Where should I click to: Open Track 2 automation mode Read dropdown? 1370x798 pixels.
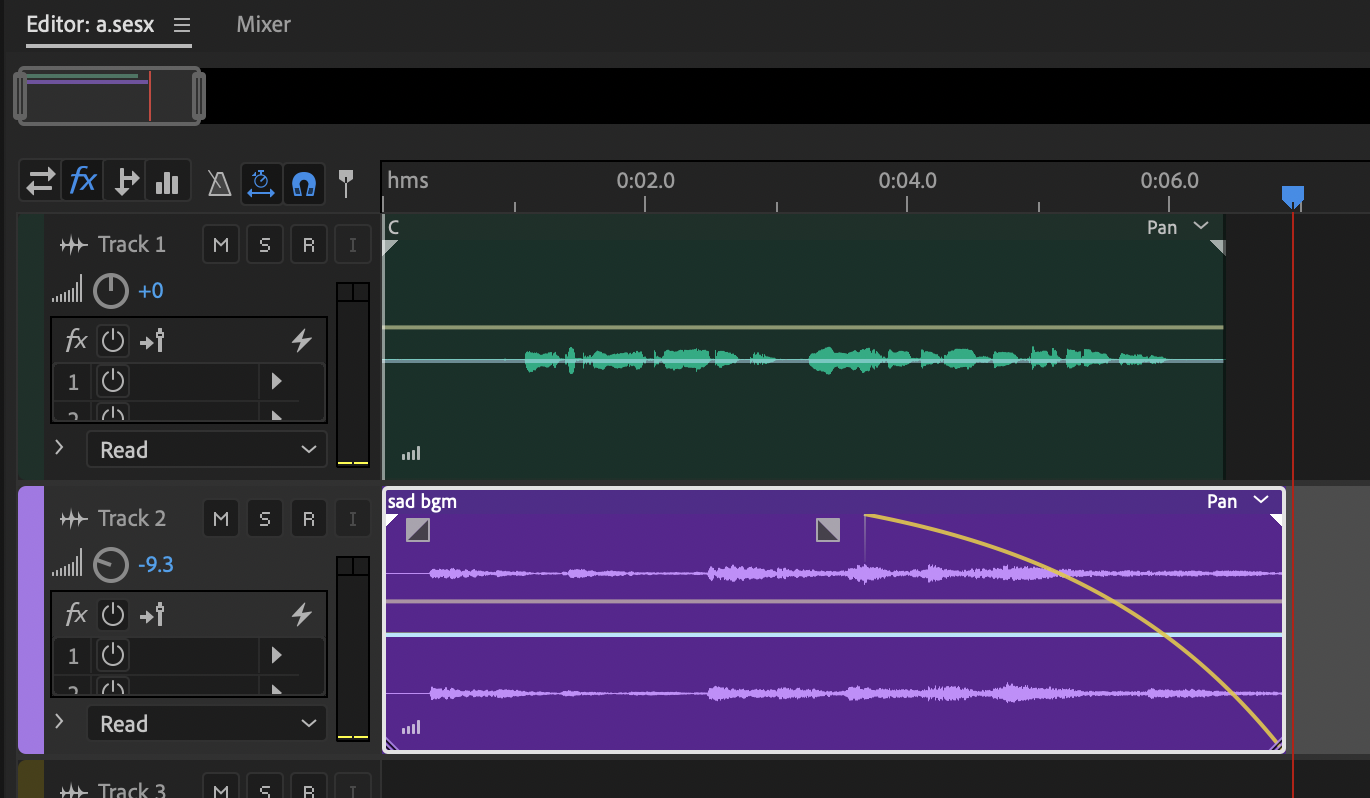pos(207,724)
